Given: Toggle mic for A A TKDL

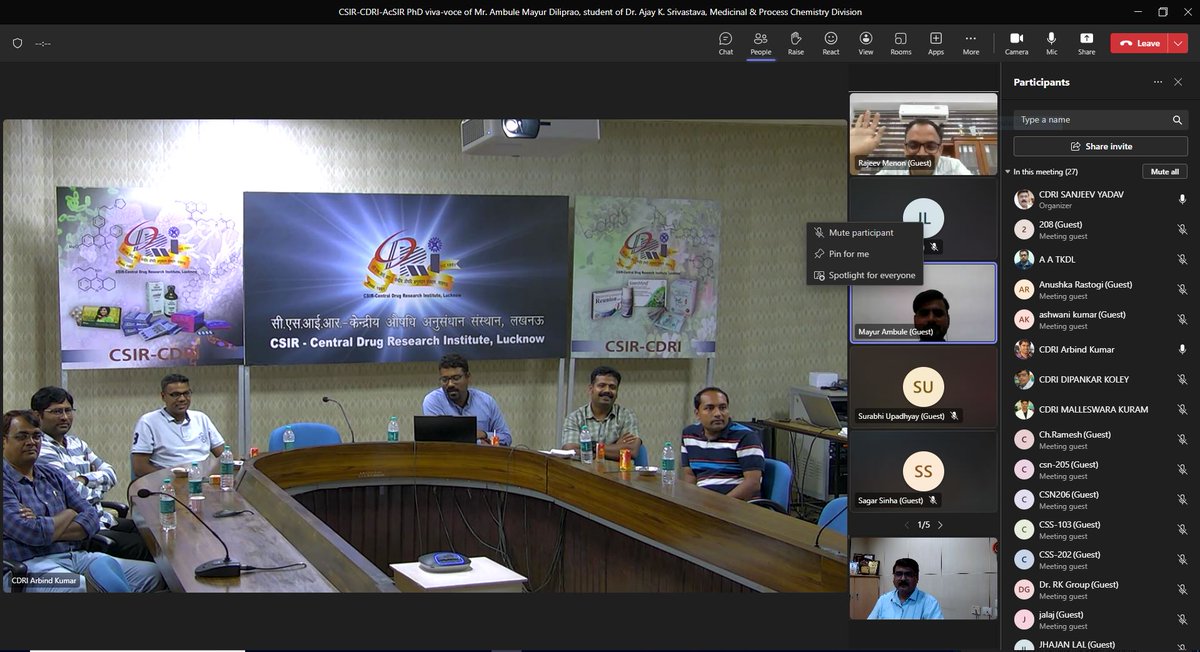Looking at the screenshot, I should (1182, 260).
